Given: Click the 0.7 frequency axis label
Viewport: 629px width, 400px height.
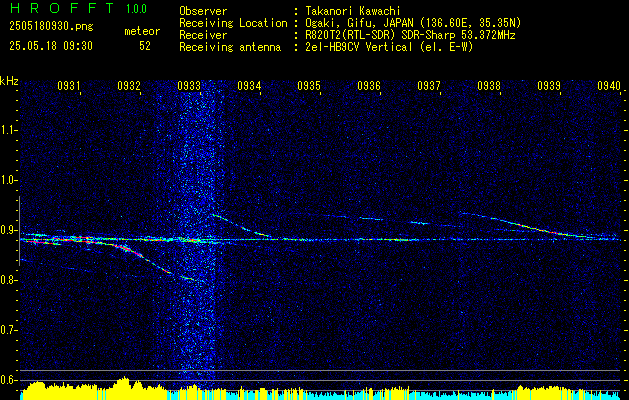Looking at the screenshot, I should tap(9, 330).
